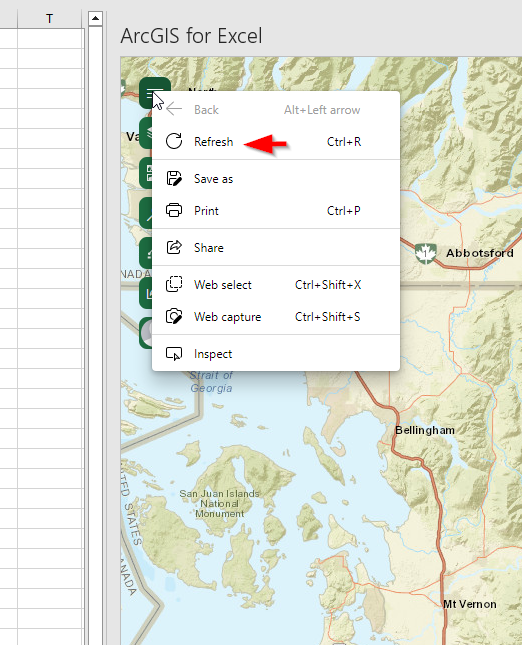Viewport: 522px width, 645px height.
Task: Click the Abbotsford label on map
Action: click(480, 253)
